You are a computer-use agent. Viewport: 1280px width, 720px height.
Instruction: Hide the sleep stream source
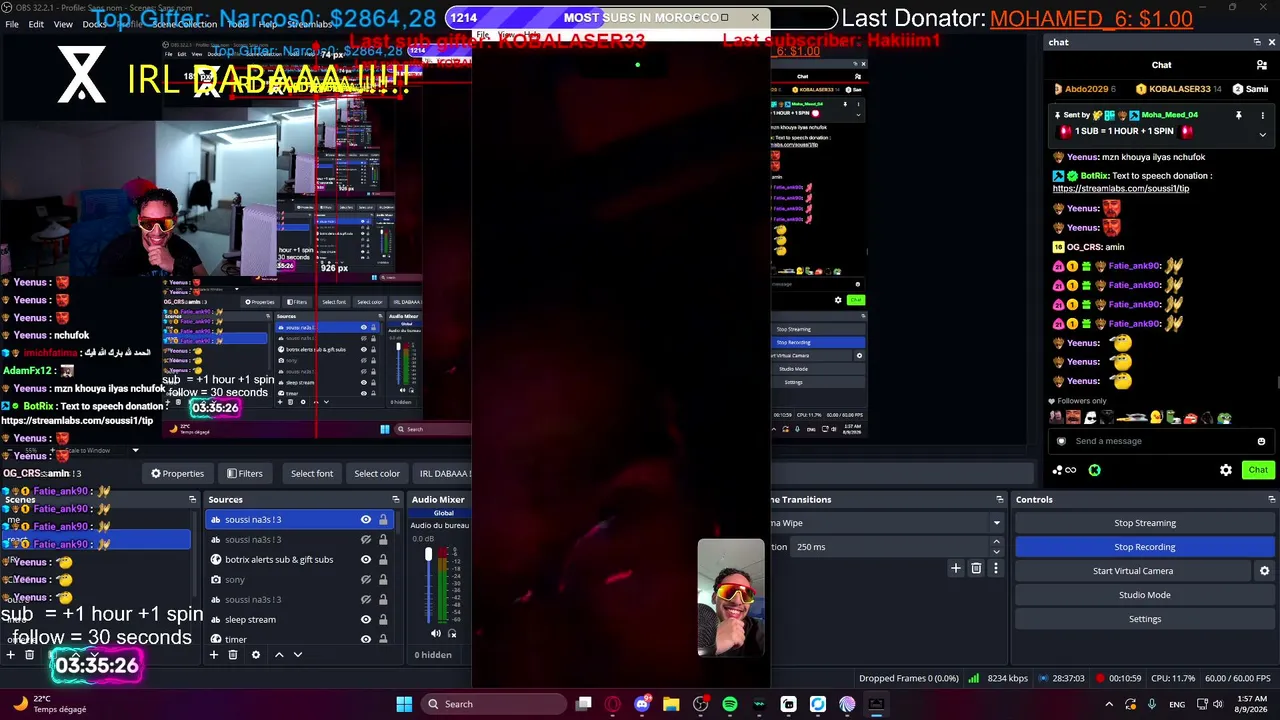[366, 620]
